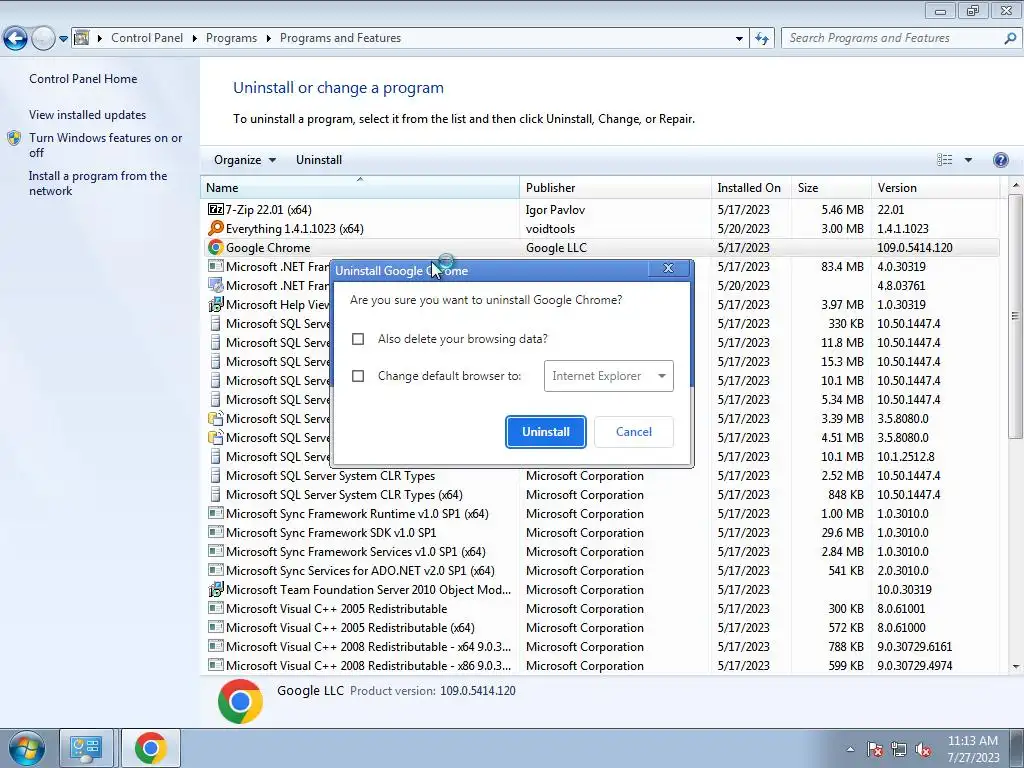Close the Uninstall Google Chrome dialog

pos(668,268)
